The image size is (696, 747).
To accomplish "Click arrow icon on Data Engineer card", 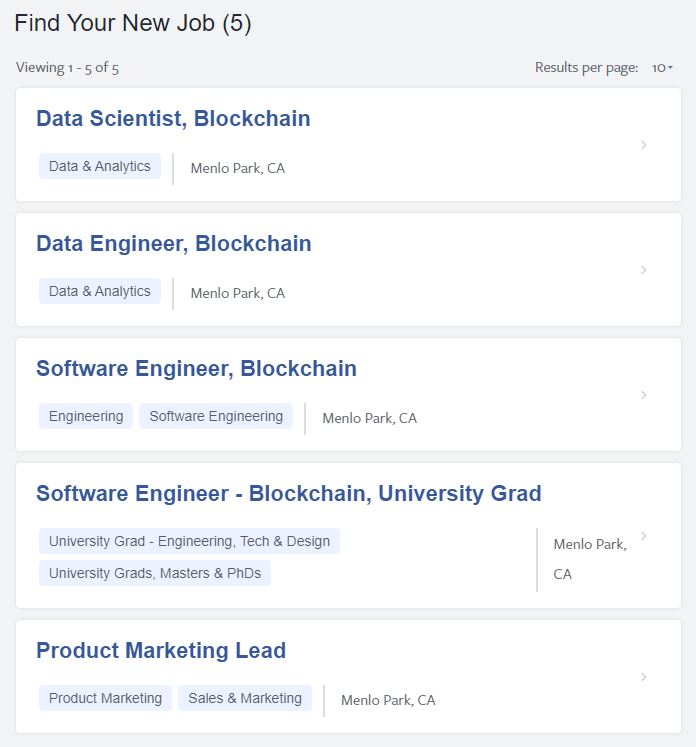I will pyautogui.click(x=644, y=270).
